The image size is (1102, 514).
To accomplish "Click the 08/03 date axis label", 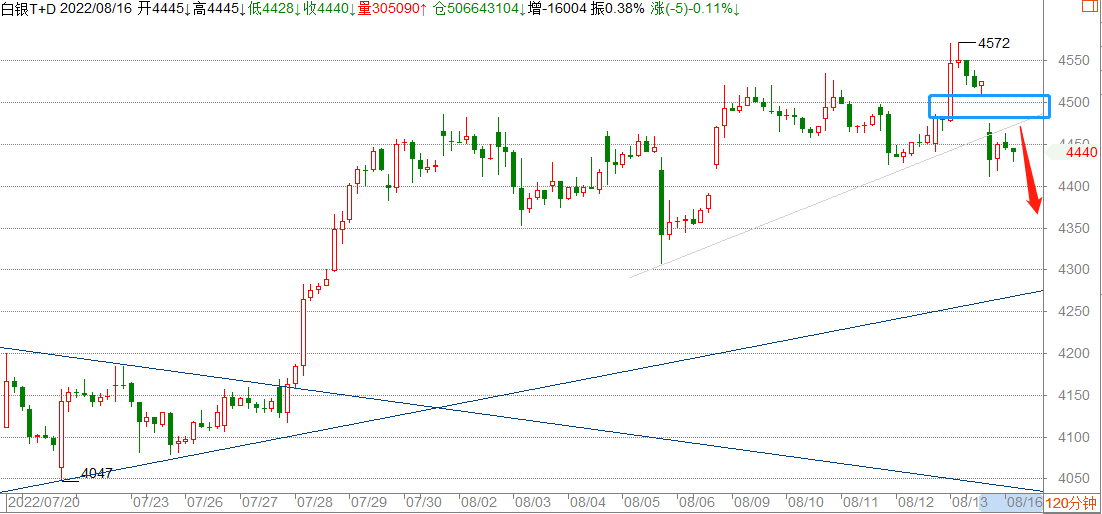I will 532,503.
